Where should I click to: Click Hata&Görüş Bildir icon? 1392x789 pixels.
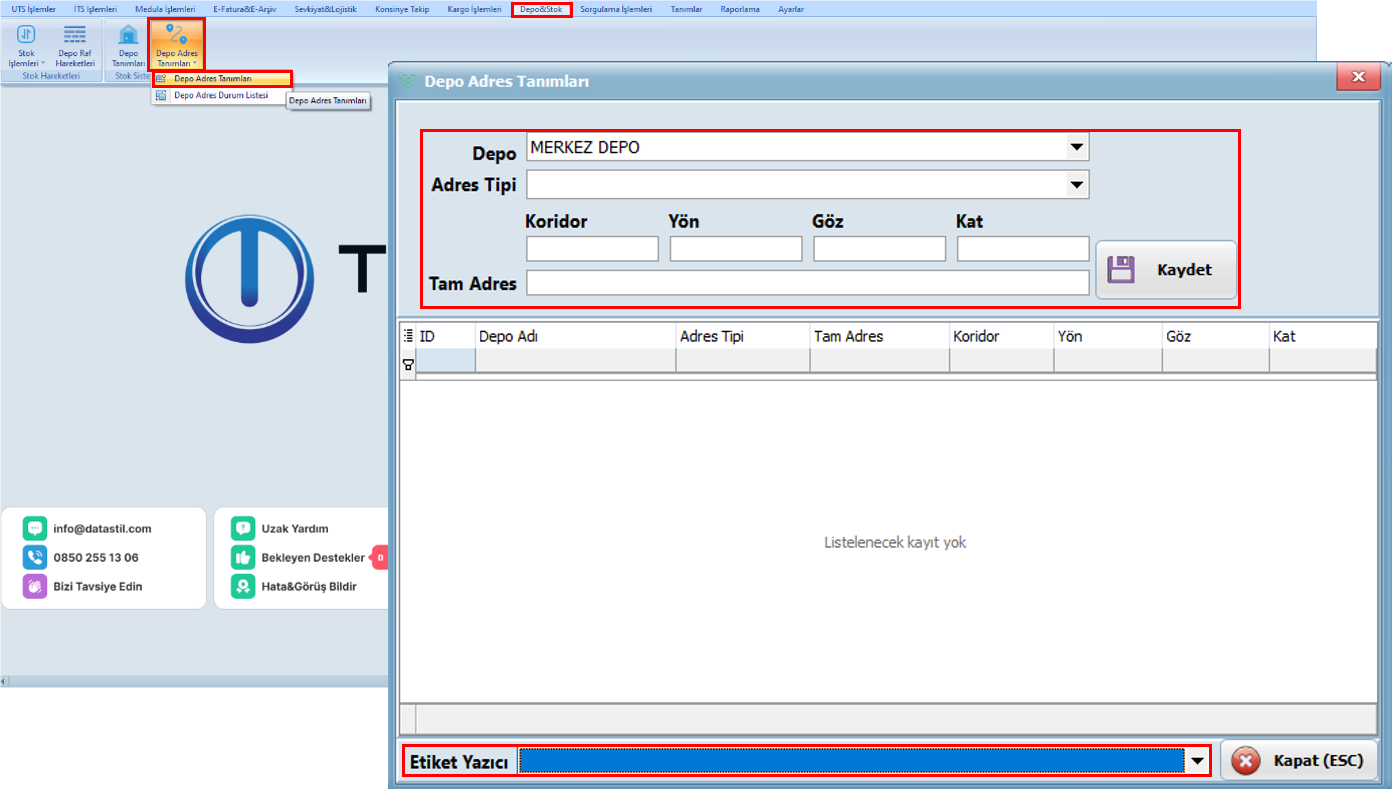click(x=243, y=587)
